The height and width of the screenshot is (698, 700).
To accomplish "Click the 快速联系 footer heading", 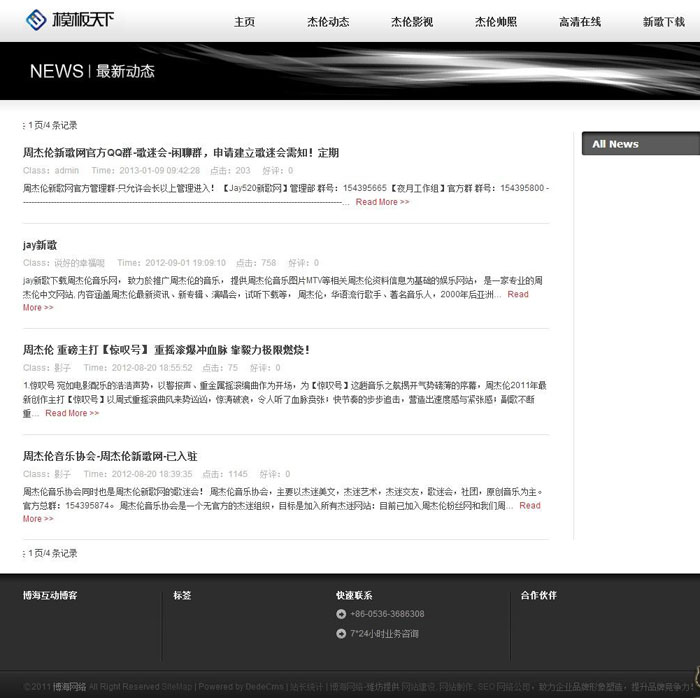I will click(x=354, y=595).
